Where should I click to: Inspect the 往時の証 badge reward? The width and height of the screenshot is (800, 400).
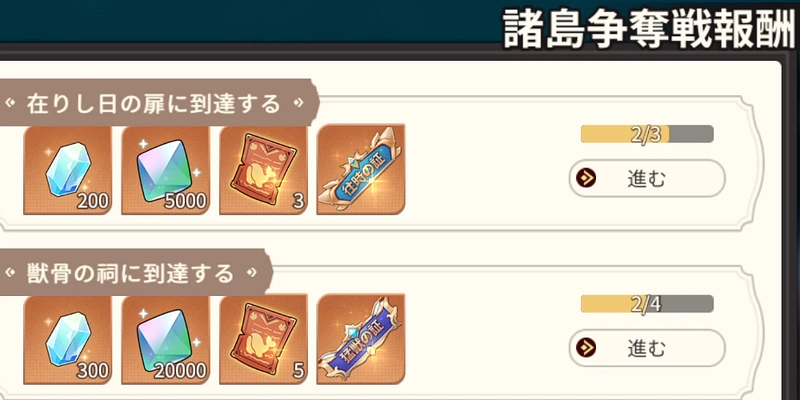[361, 170]
